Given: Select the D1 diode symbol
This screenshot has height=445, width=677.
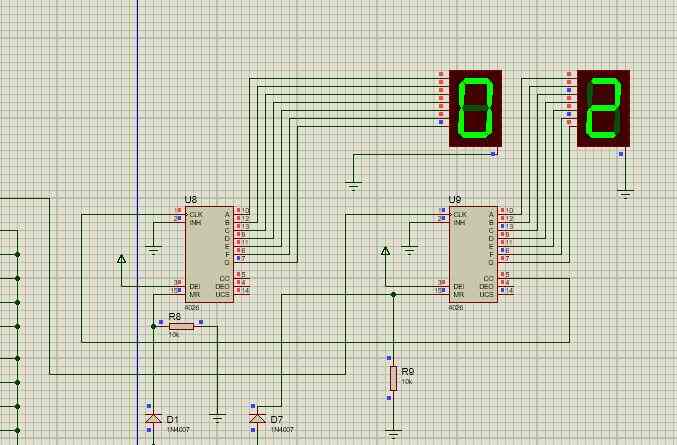Looking at the screenshot, I should point(153,418).
